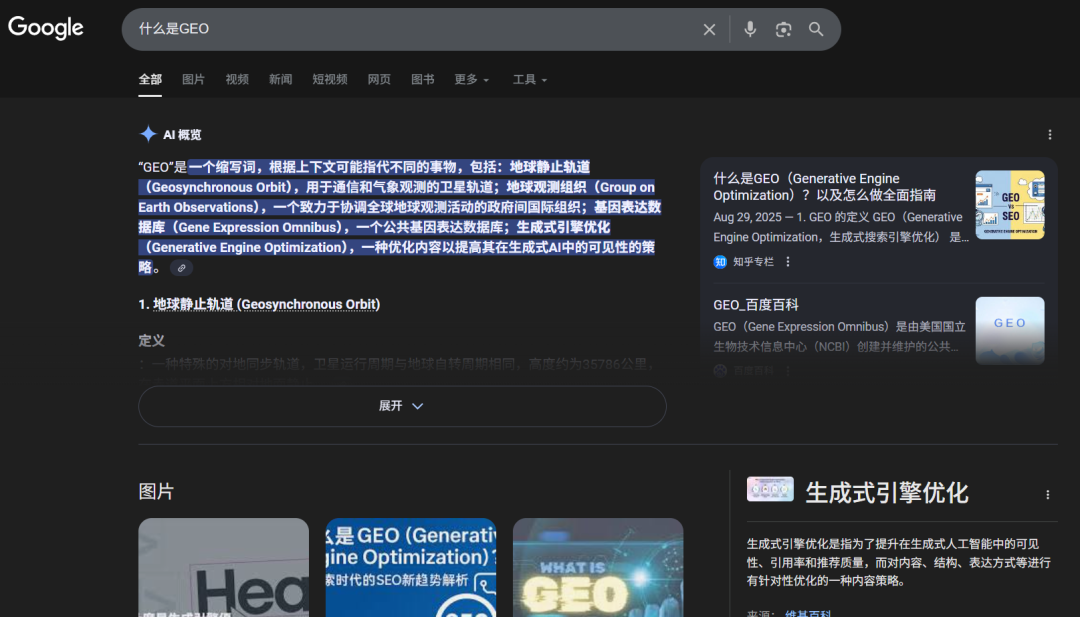Clear the search query with the X icon
This screenshot has height=617, width=1080.
[709, 29]
